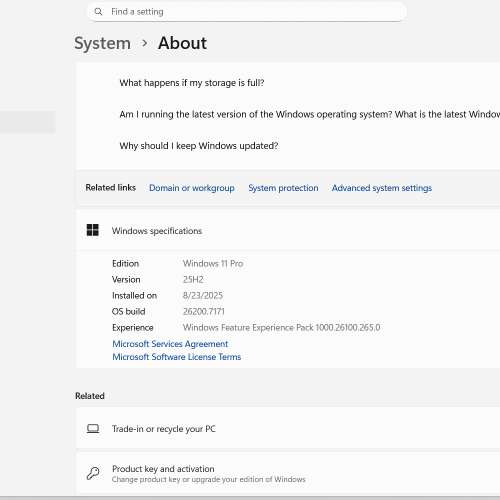Select the Windows Feature Experience Pack text
500x500 pixels.
coord(281,327)
